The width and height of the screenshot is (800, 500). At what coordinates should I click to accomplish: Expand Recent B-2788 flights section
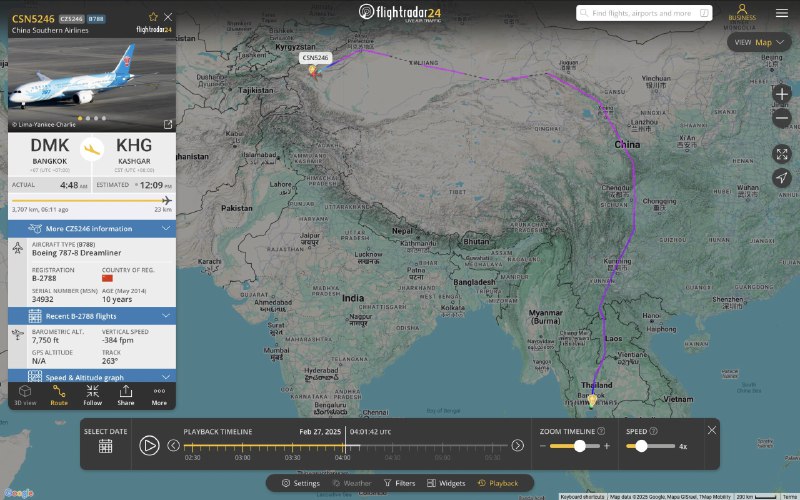tap(92, 316)
